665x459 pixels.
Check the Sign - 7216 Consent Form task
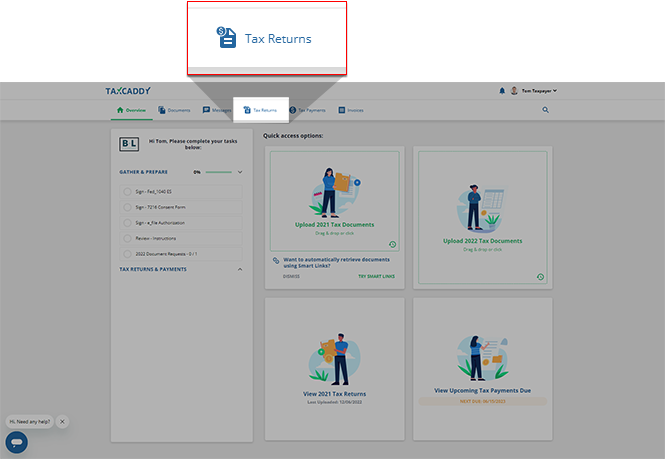pyautogui.click(x=127, y=207)
